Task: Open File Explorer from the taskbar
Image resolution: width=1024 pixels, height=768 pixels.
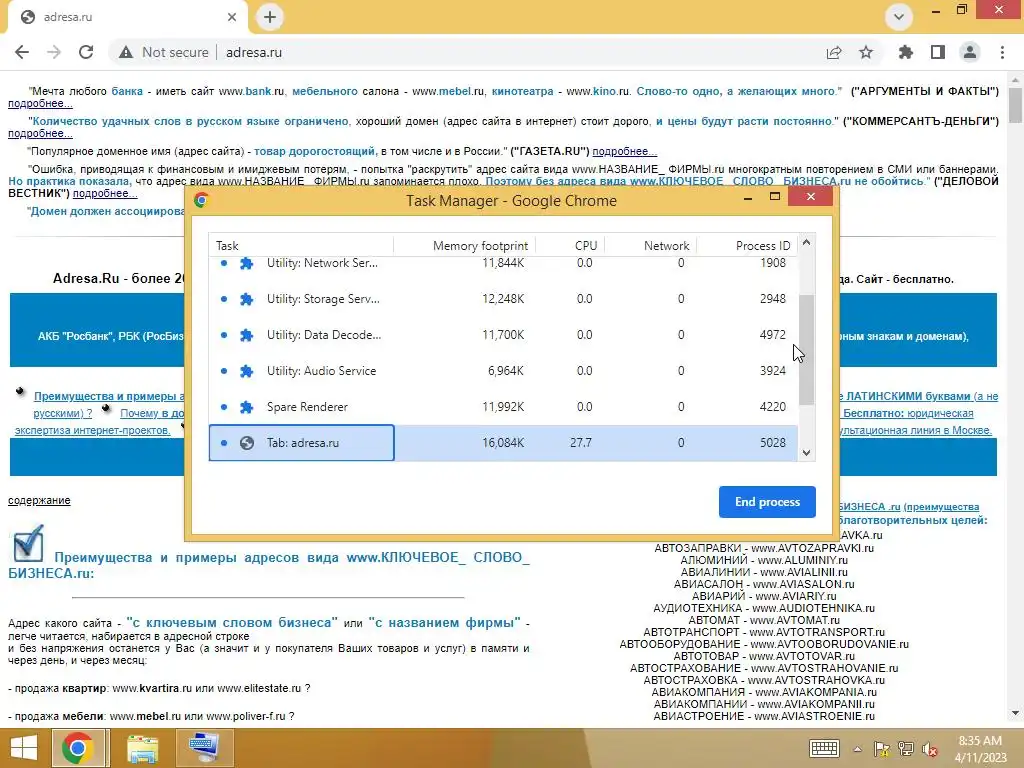Action: 142,748
